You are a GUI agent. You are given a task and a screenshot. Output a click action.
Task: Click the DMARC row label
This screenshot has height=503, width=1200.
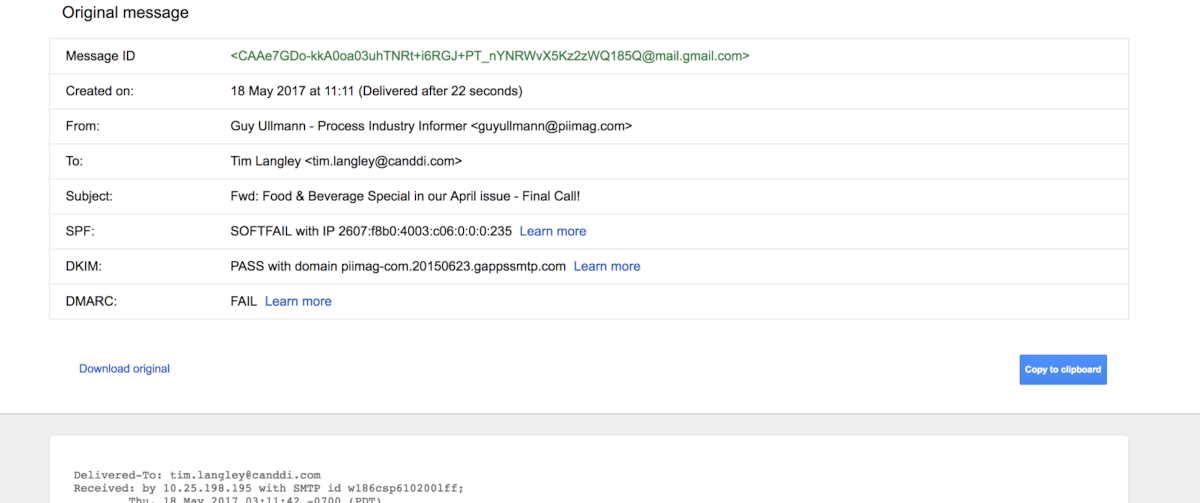pos(91,301)
